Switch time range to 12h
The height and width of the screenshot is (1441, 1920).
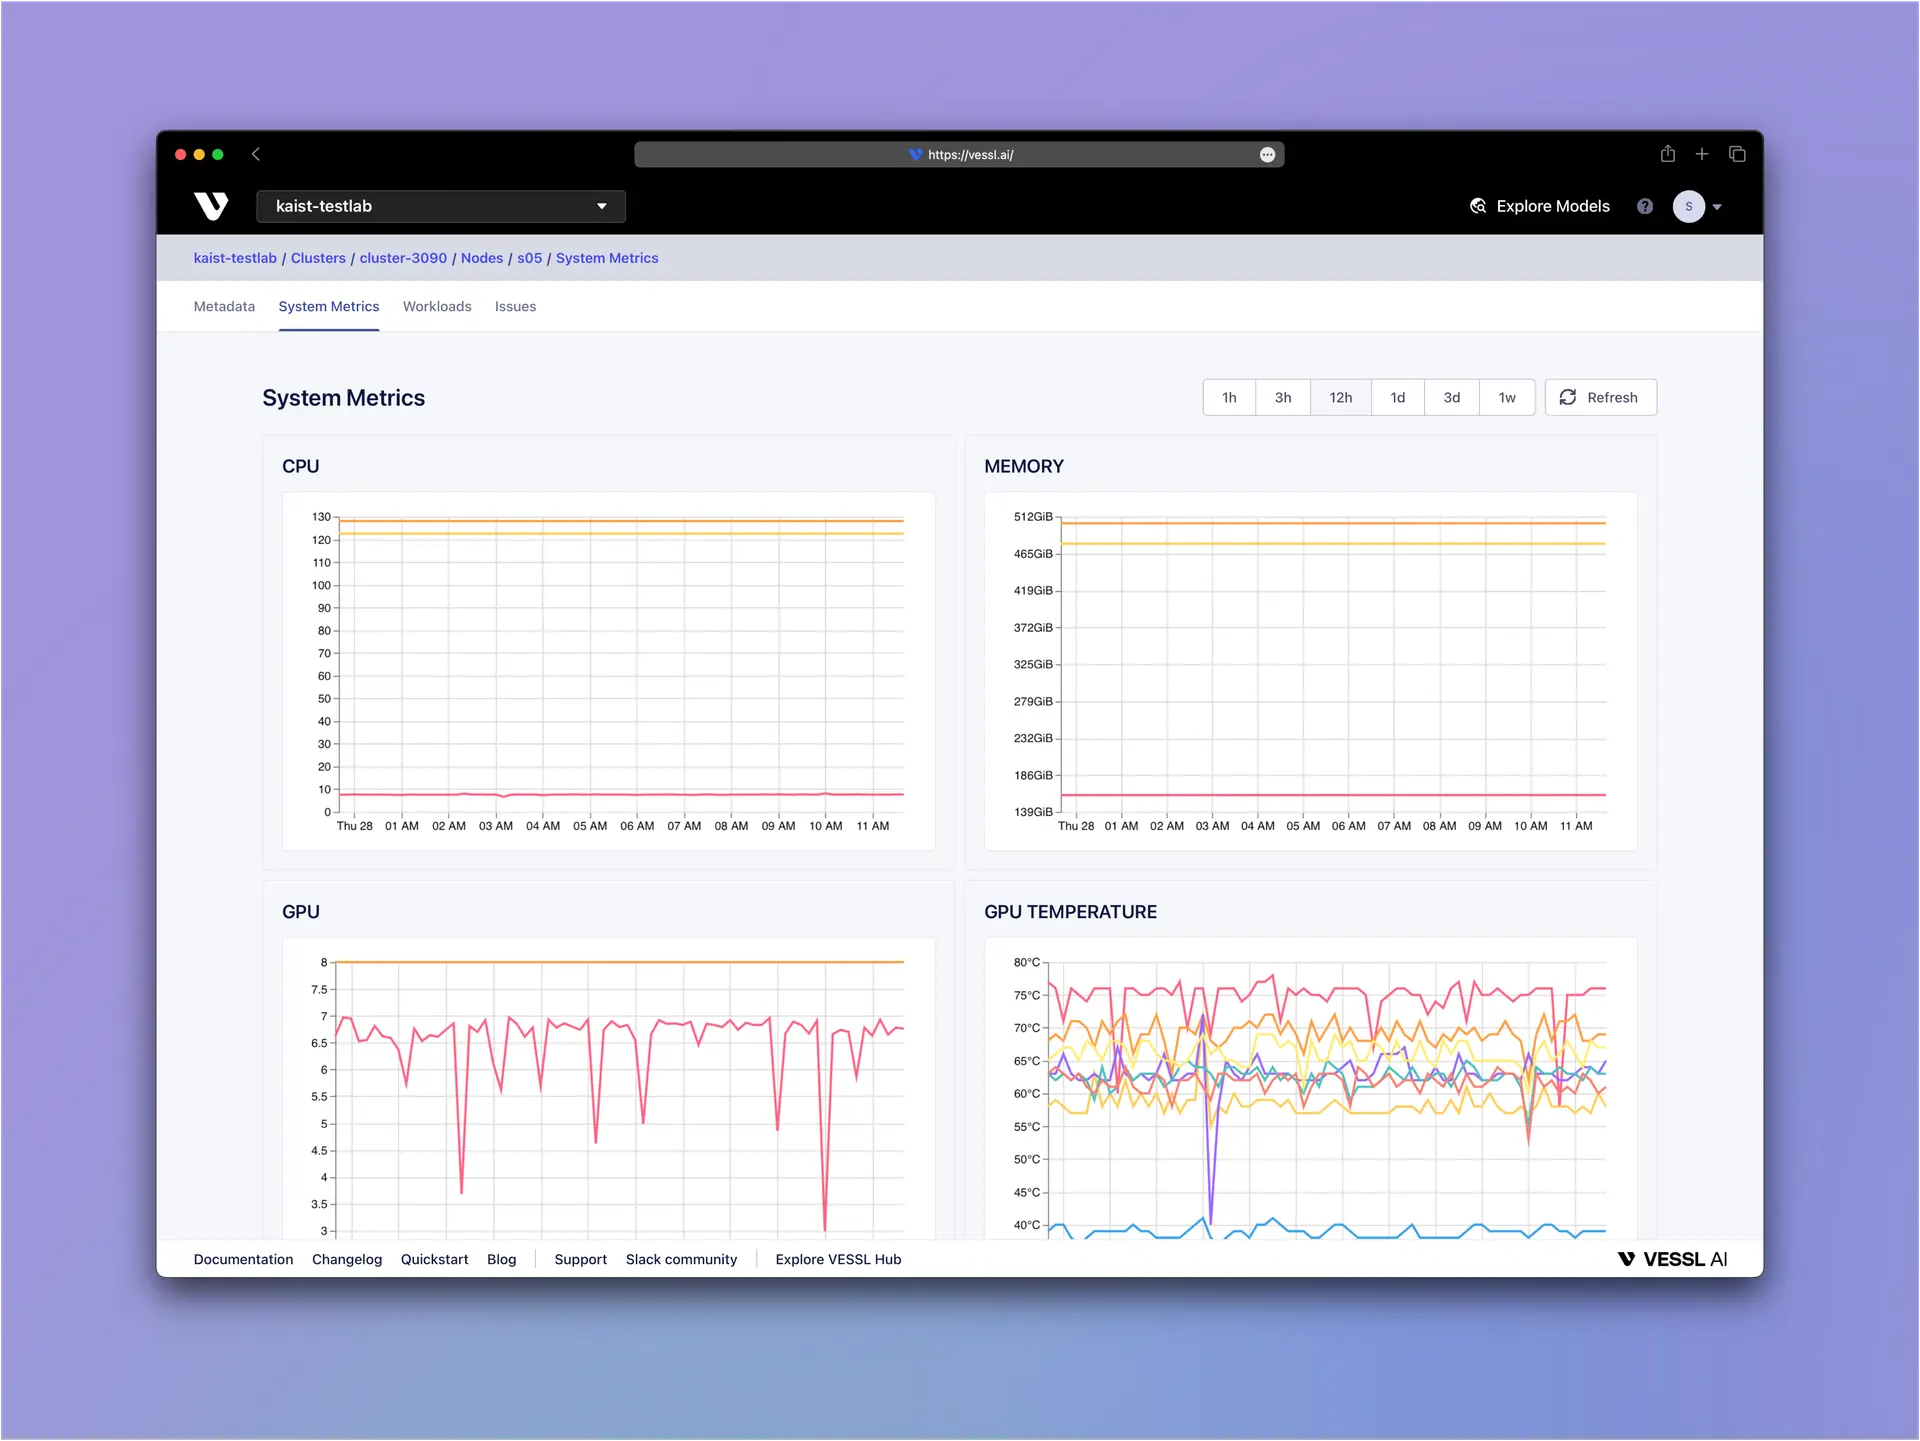click(1340, 398)
